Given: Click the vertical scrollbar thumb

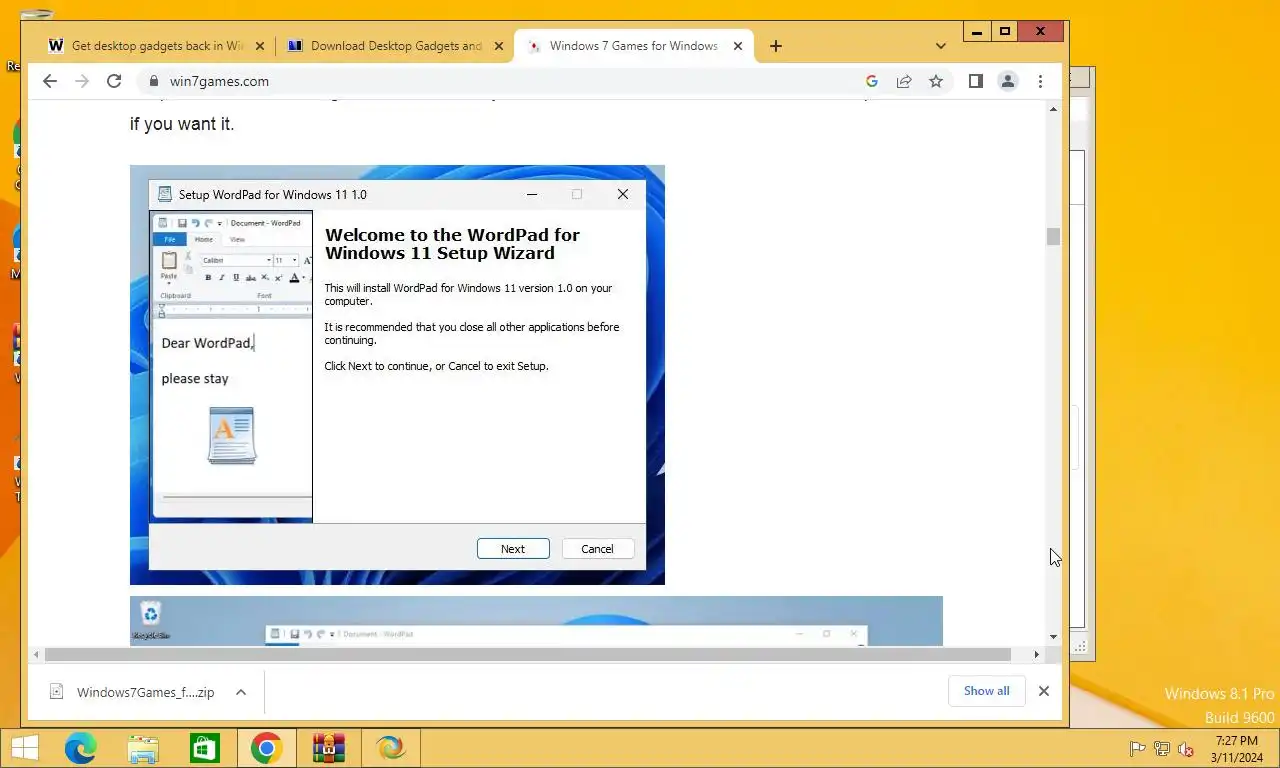Looking at the screenshot, I should coord(1053,236).
